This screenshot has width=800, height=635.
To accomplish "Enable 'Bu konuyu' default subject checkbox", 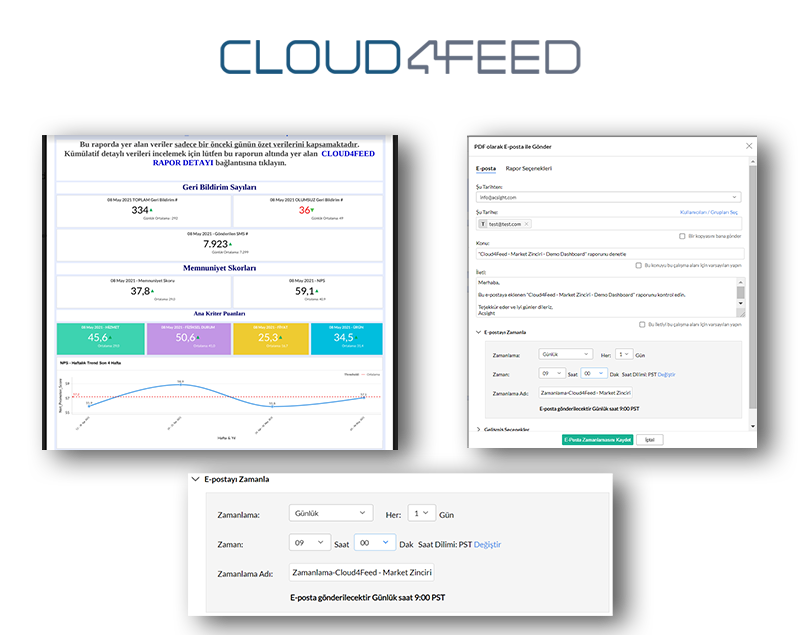I will click(638, 265).
